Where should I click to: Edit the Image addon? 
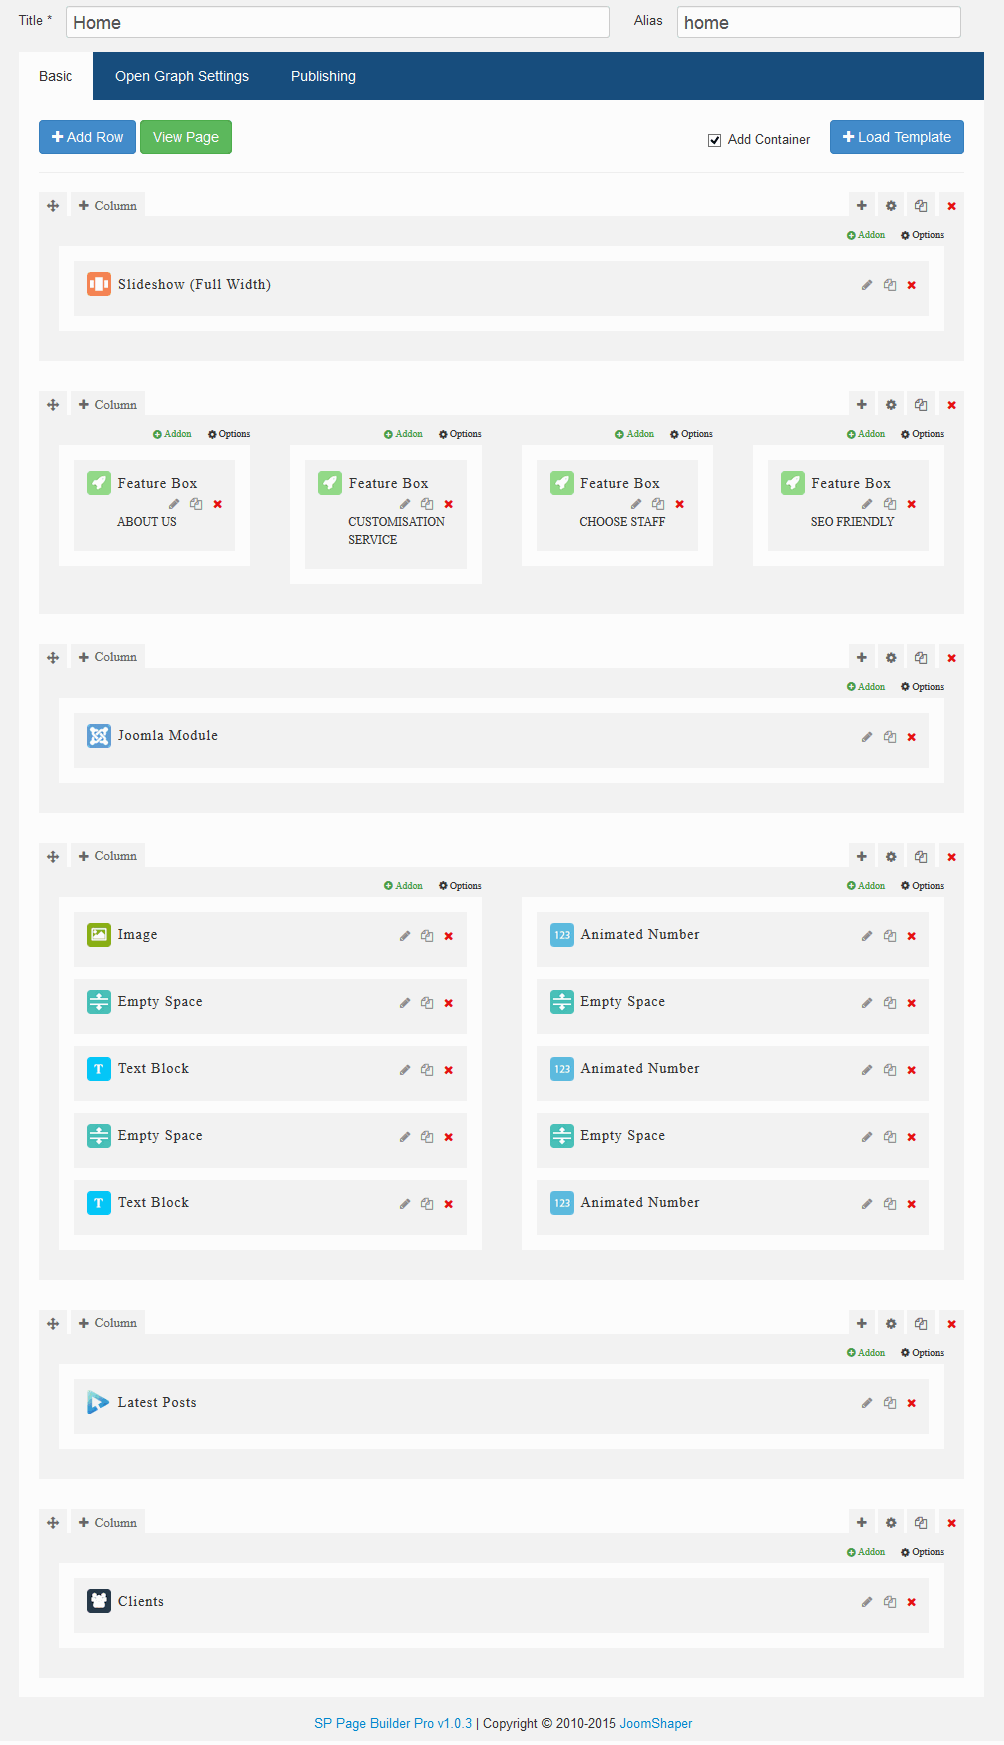click(x=405, y=936)
